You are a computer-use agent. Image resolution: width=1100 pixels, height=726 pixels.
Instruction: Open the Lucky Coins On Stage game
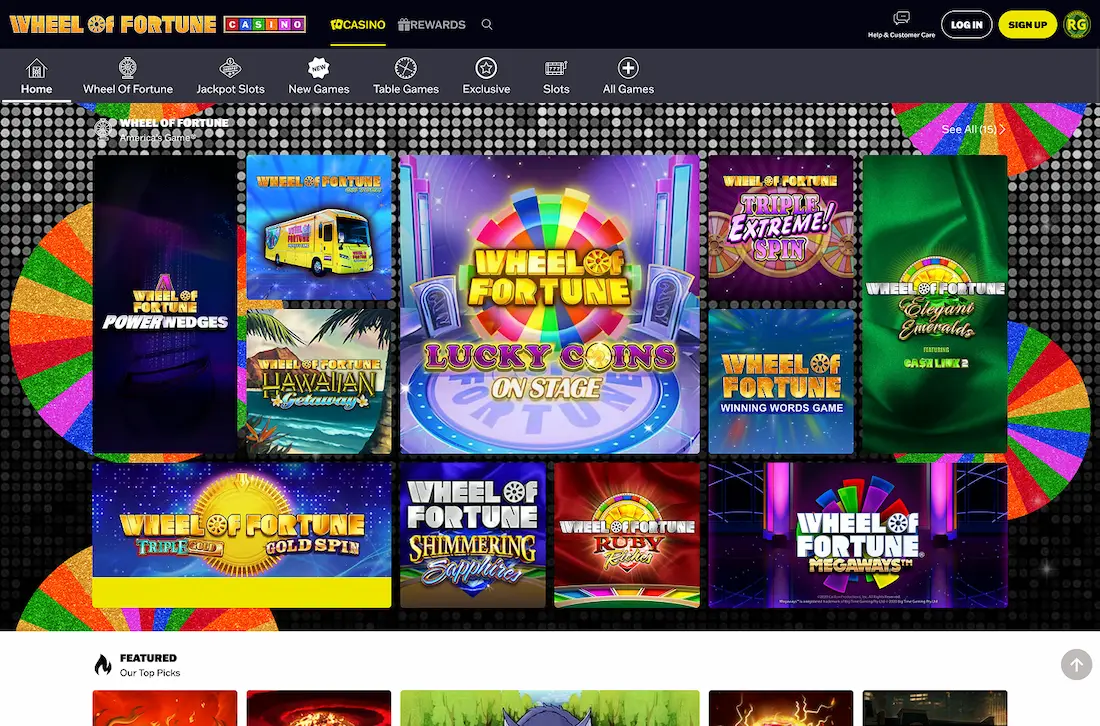coord(549,304)
